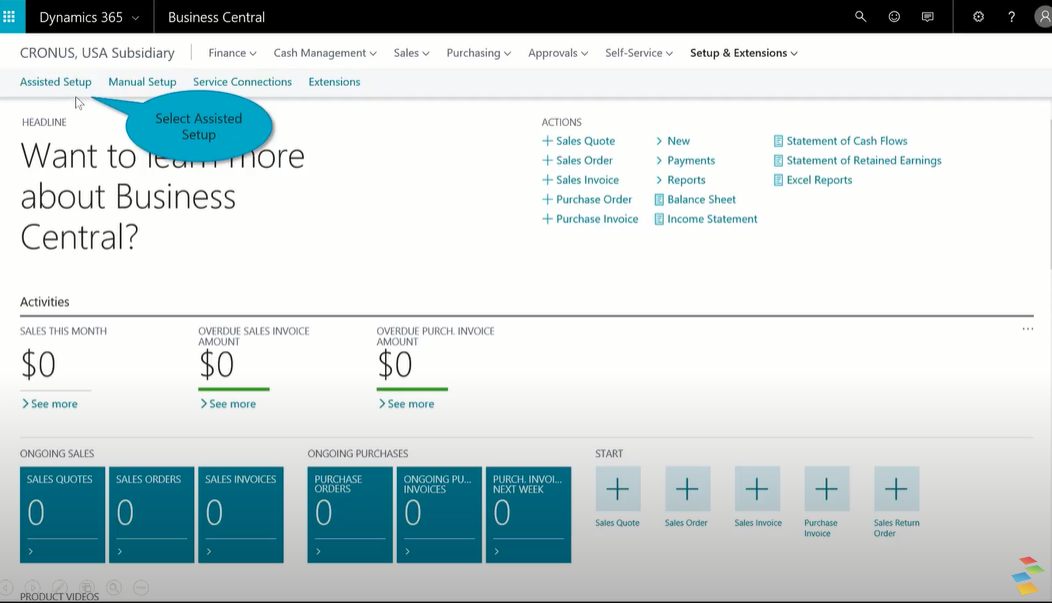Open Service Connections
The image size is (1052, 603).
click(242, 82)
